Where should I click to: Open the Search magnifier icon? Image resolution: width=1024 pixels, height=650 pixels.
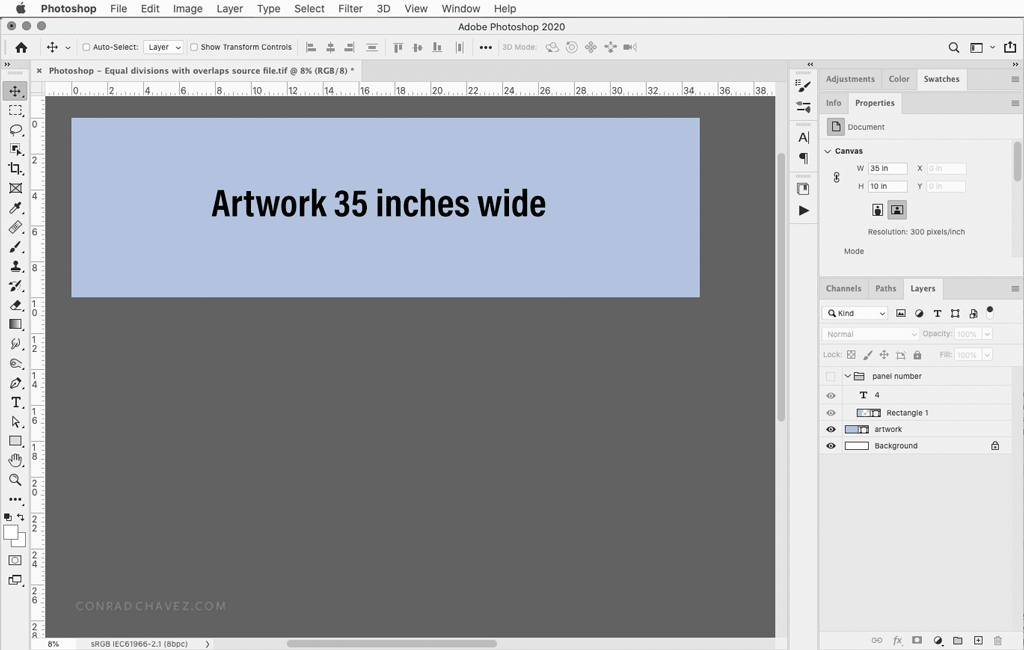(x=953, y=47)
